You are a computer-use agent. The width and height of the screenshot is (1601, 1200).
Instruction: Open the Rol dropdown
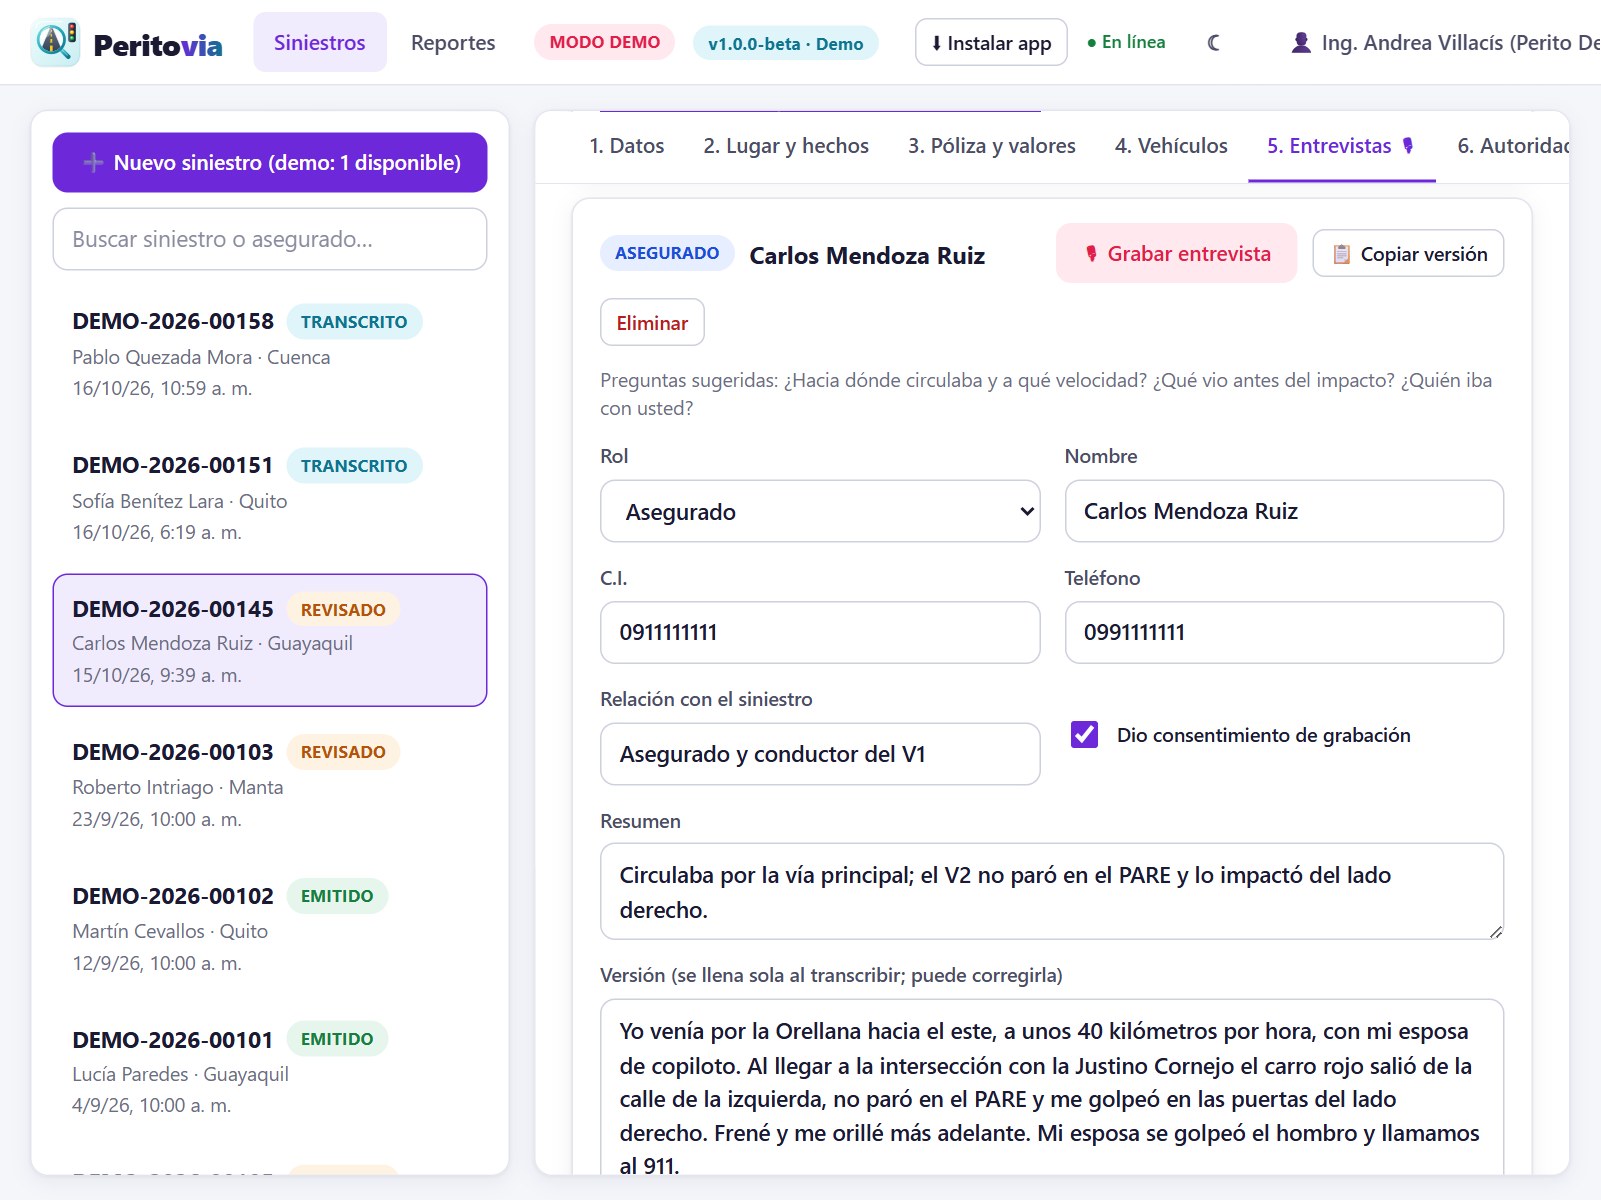[820, 511]
